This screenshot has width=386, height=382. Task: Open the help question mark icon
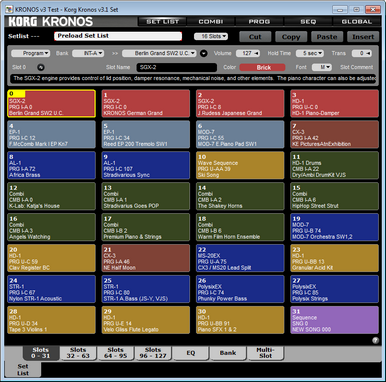375,340
